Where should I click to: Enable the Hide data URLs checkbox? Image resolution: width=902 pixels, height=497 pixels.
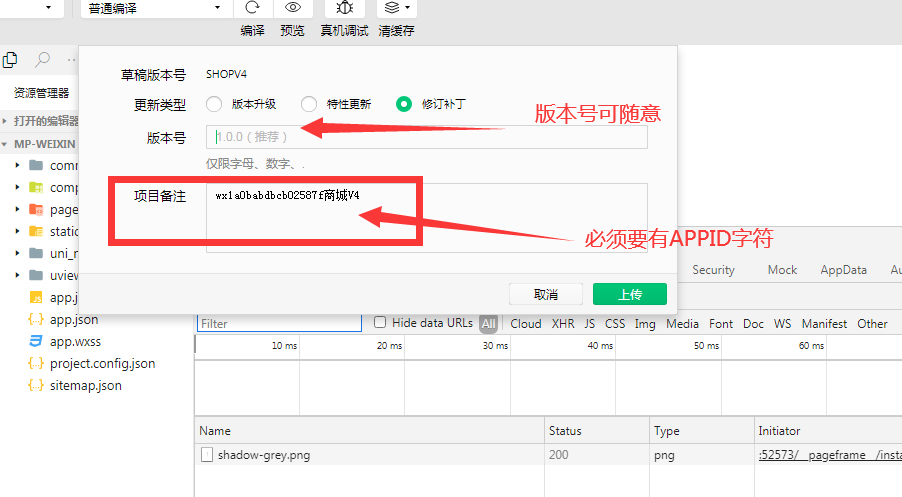click(x=380, y=323)
